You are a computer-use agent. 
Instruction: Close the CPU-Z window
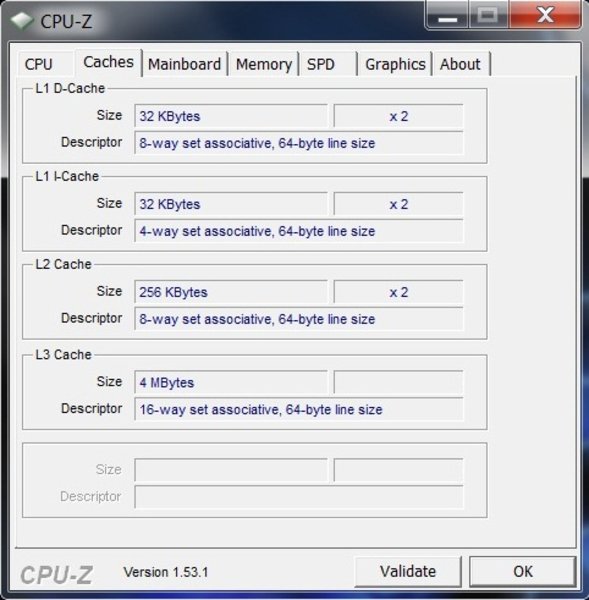[545, 15]
